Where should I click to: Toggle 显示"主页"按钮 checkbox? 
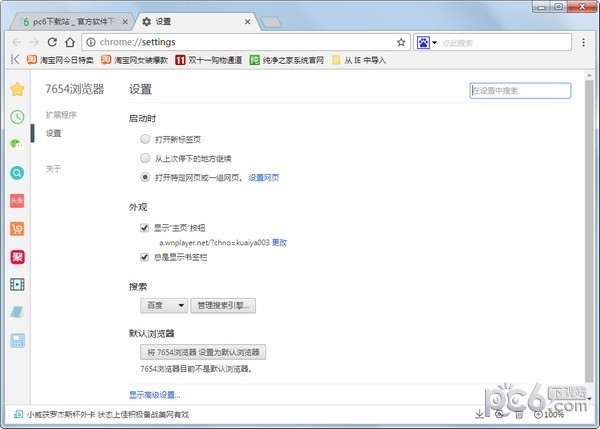click(144, 228)
